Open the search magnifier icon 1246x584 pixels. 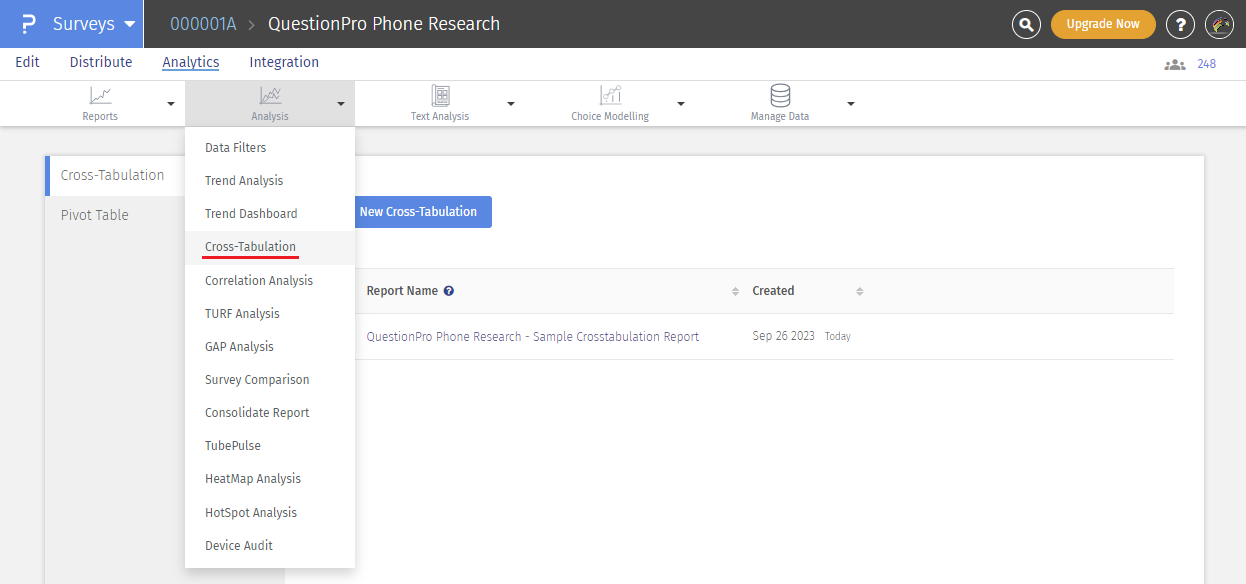pyautogui.click(x=1026, y=24)
